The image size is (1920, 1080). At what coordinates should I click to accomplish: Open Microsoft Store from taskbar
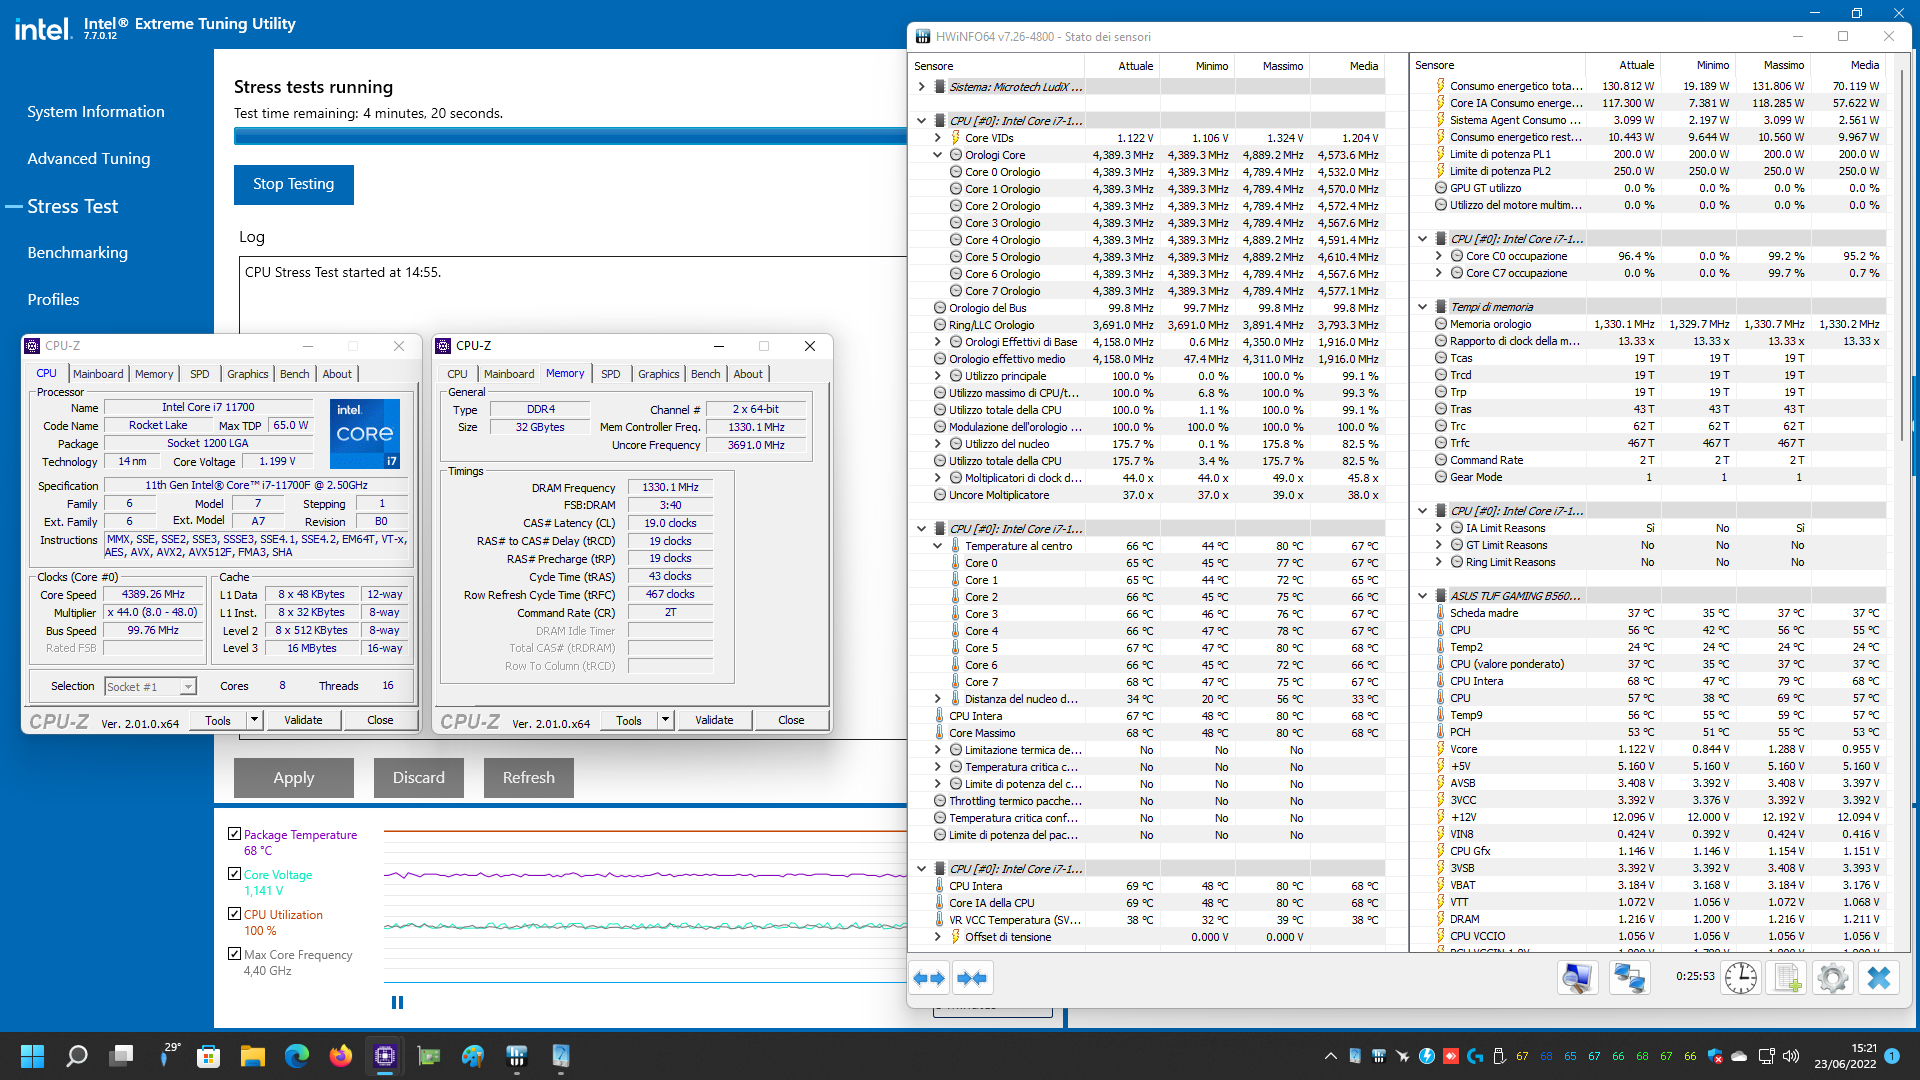point(208,1056)
